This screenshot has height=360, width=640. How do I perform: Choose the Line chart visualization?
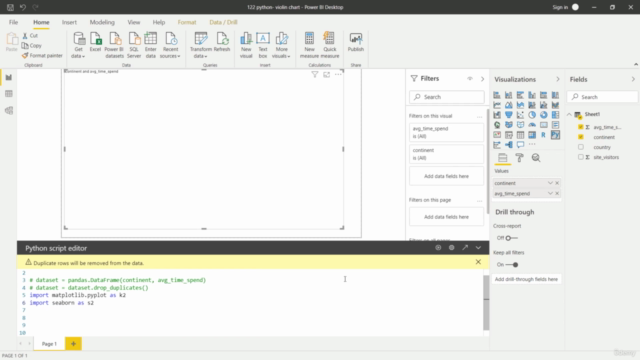[497, 105]
